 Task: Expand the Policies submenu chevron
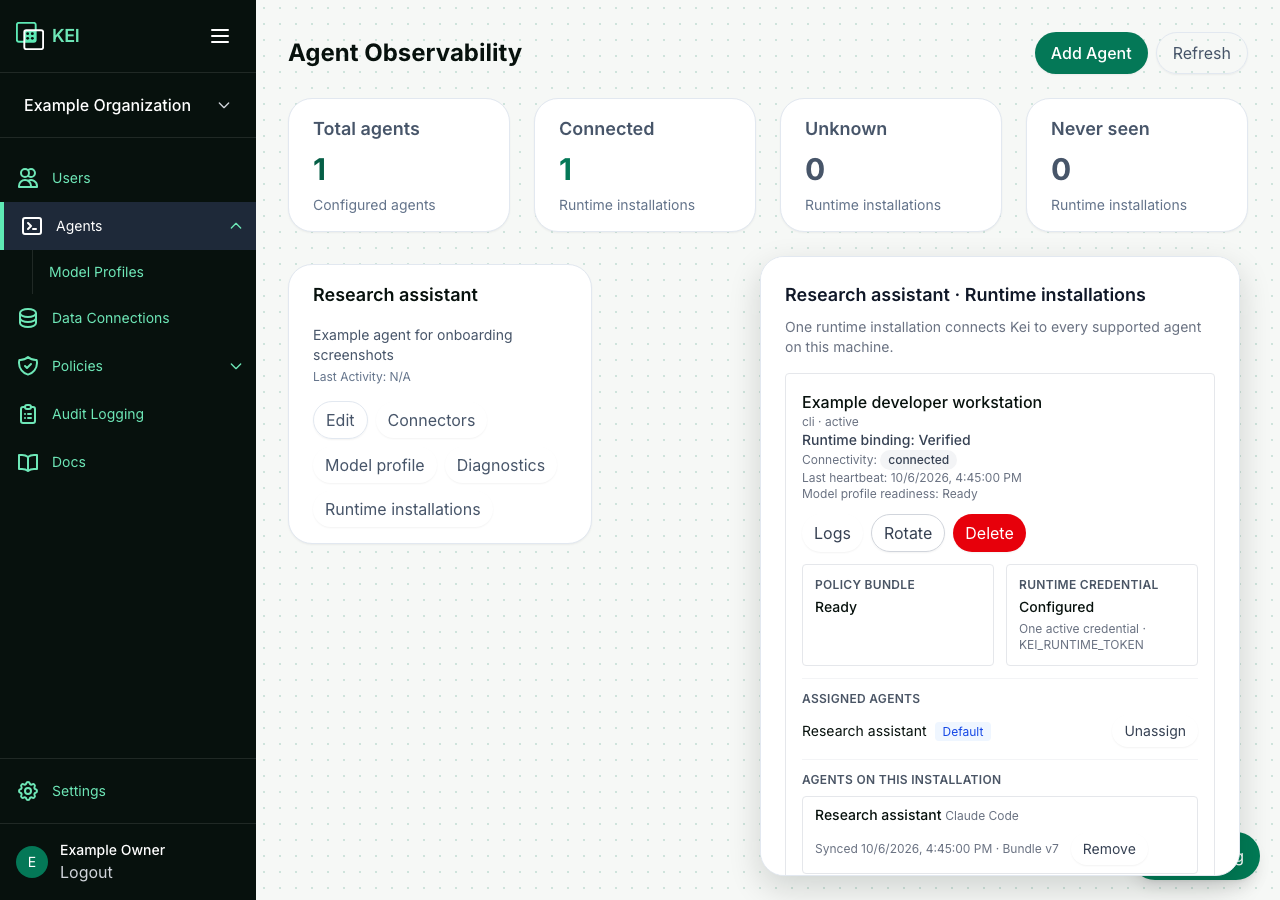236,366
